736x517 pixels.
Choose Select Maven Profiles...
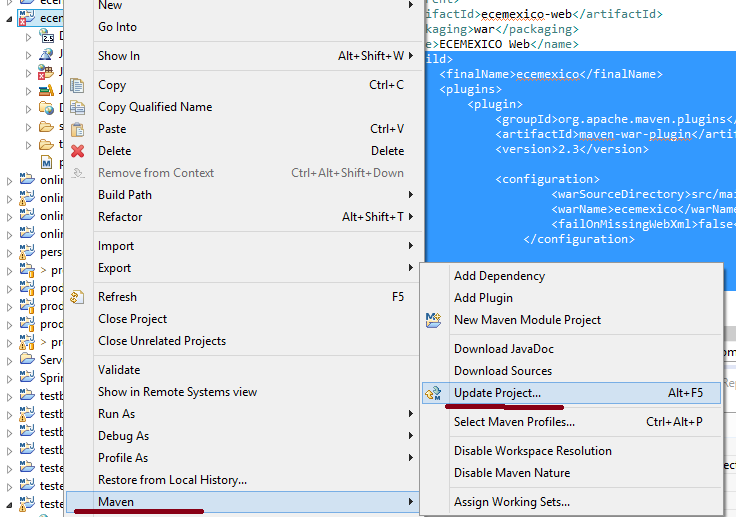point(514,422)
